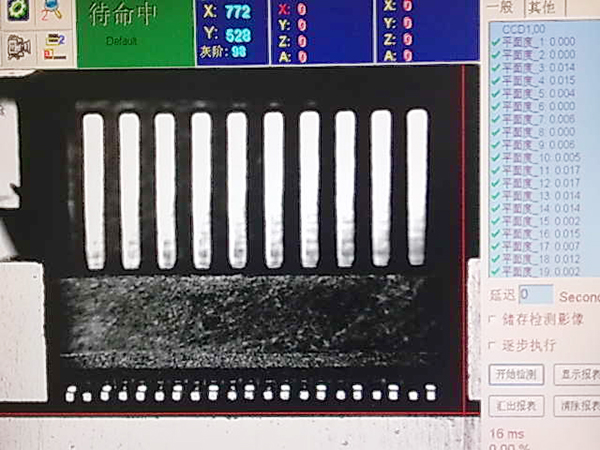The width and height of the screenshot is (600, 450).
Task: Toggle the 逐步执行 checkbox
Action: (x=493, y=345)
